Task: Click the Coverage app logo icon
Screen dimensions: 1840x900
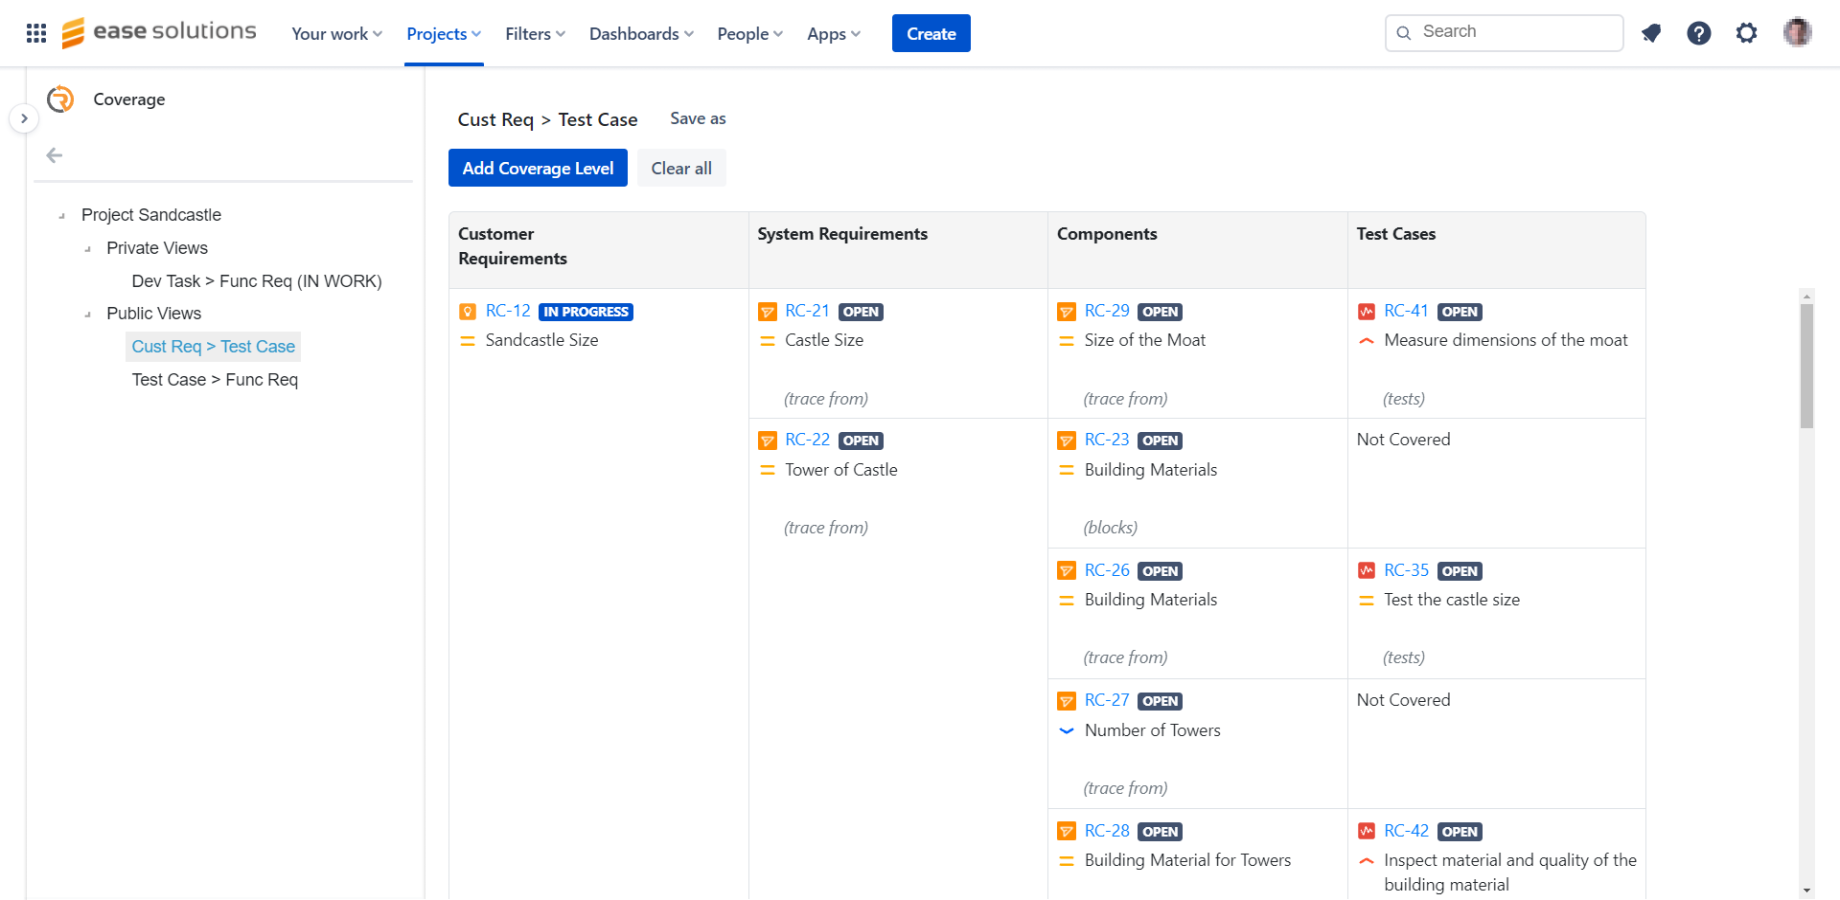Action: point(61,99)
